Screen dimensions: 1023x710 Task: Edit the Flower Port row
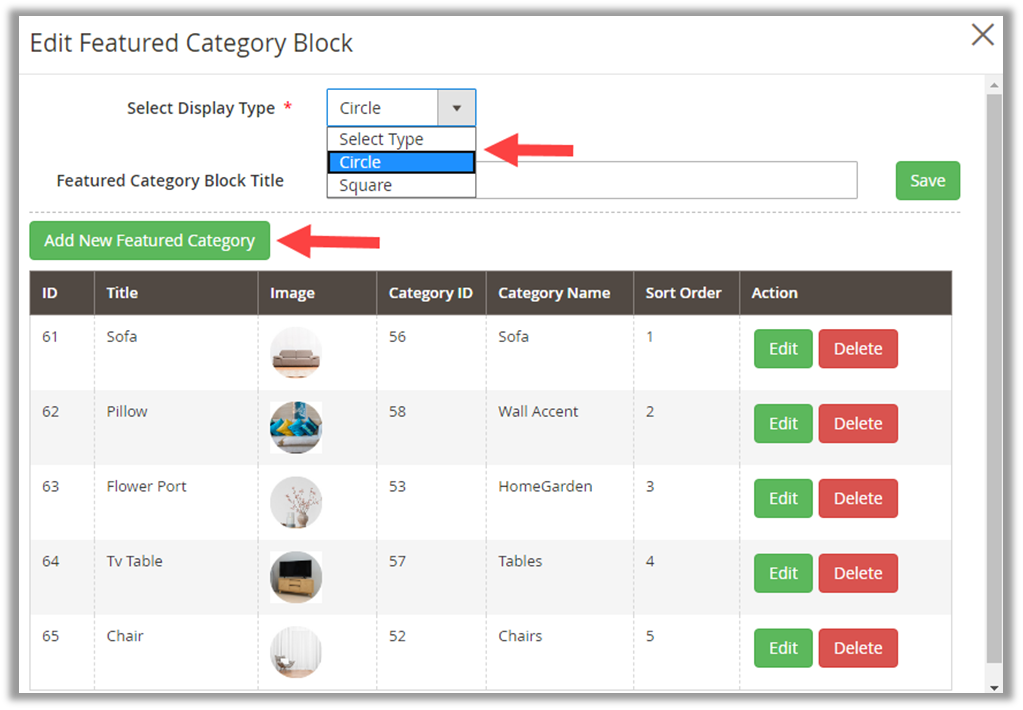pyautogui.click(x=783, y=499)
